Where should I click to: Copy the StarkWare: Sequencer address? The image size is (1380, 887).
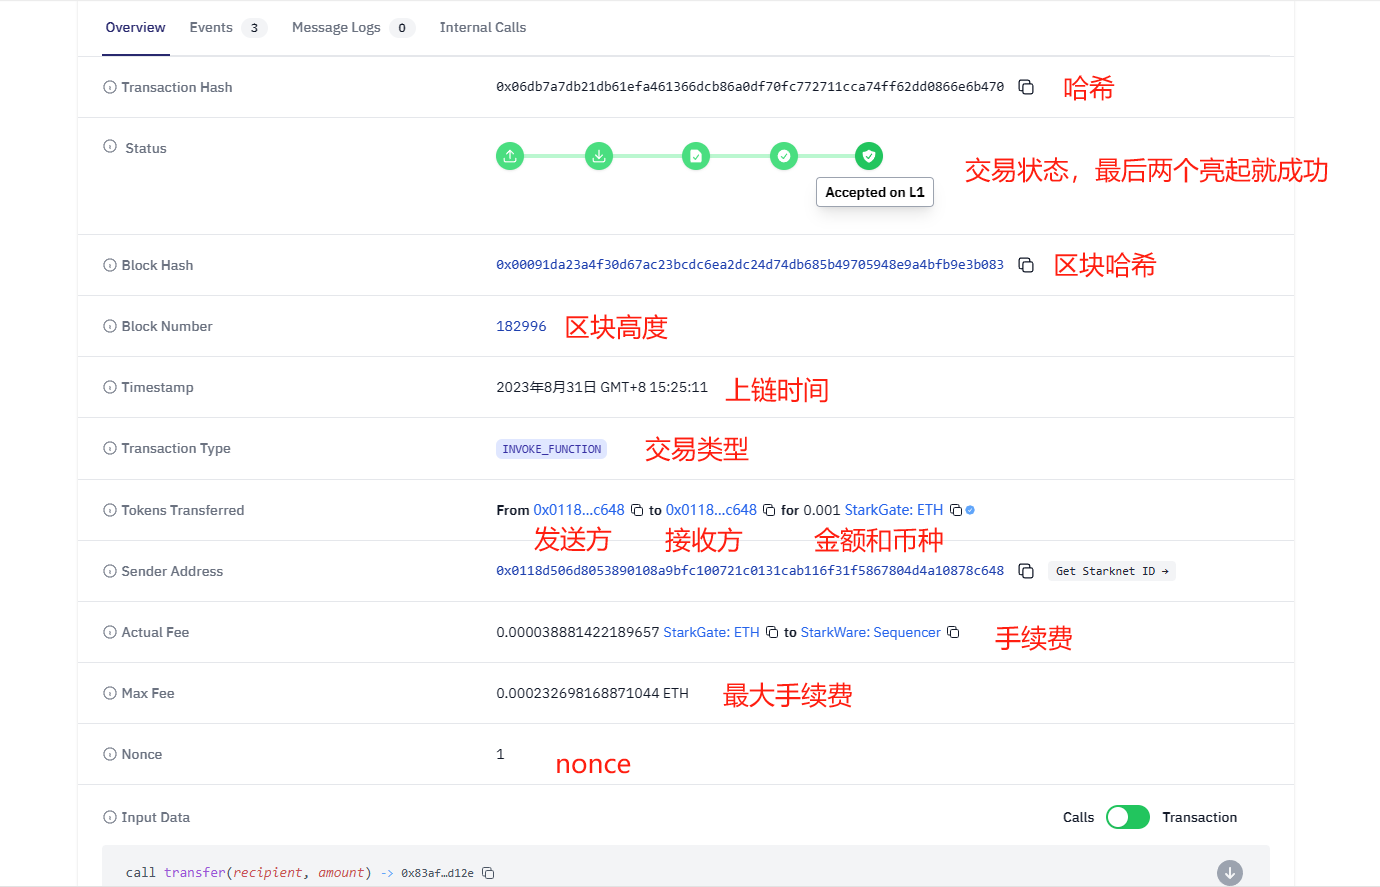(952, 632)
